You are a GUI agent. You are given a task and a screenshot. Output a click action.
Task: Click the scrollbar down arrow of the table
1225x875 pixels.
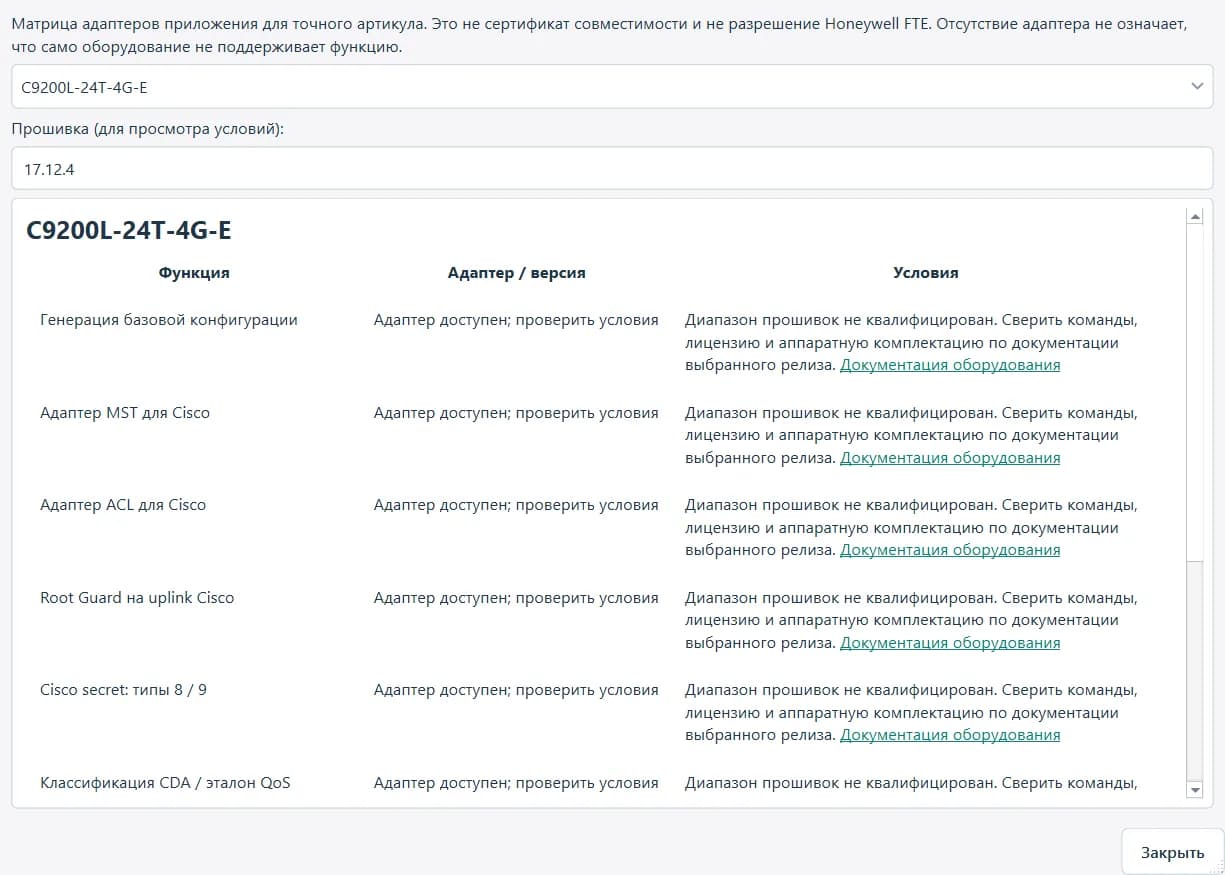click(1194, 790)
